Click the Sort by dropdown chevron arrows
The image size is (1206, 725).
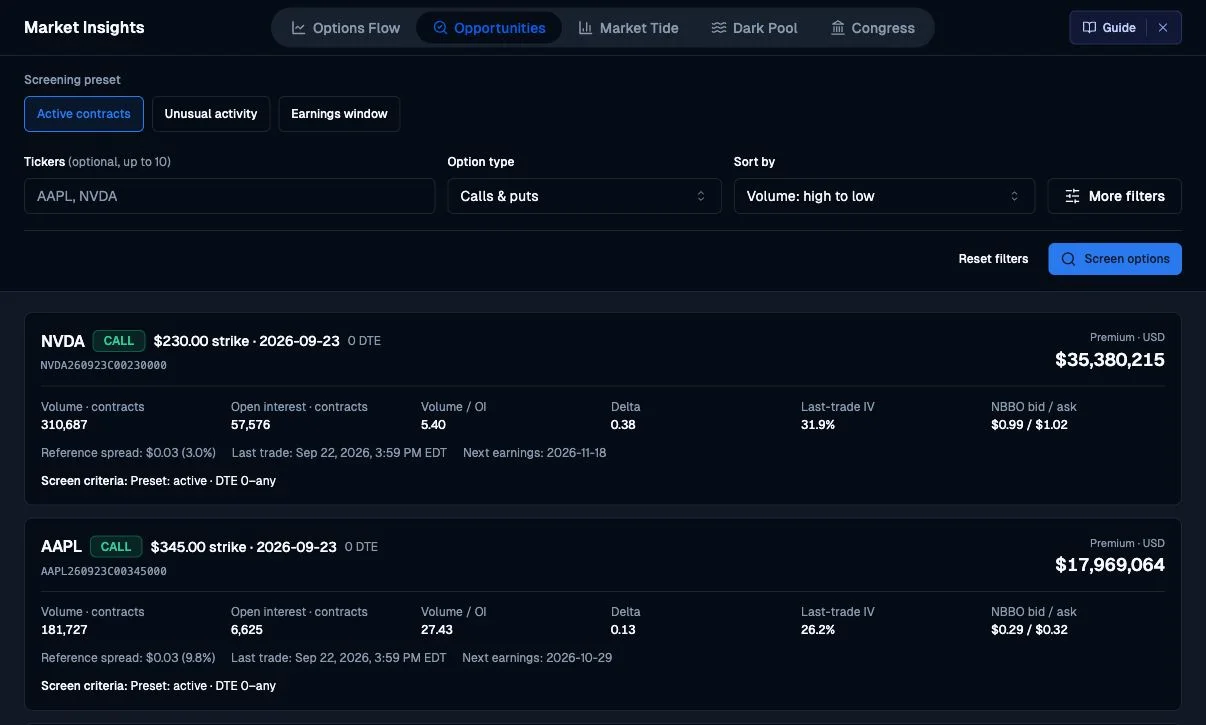[x=1014, y=196]
